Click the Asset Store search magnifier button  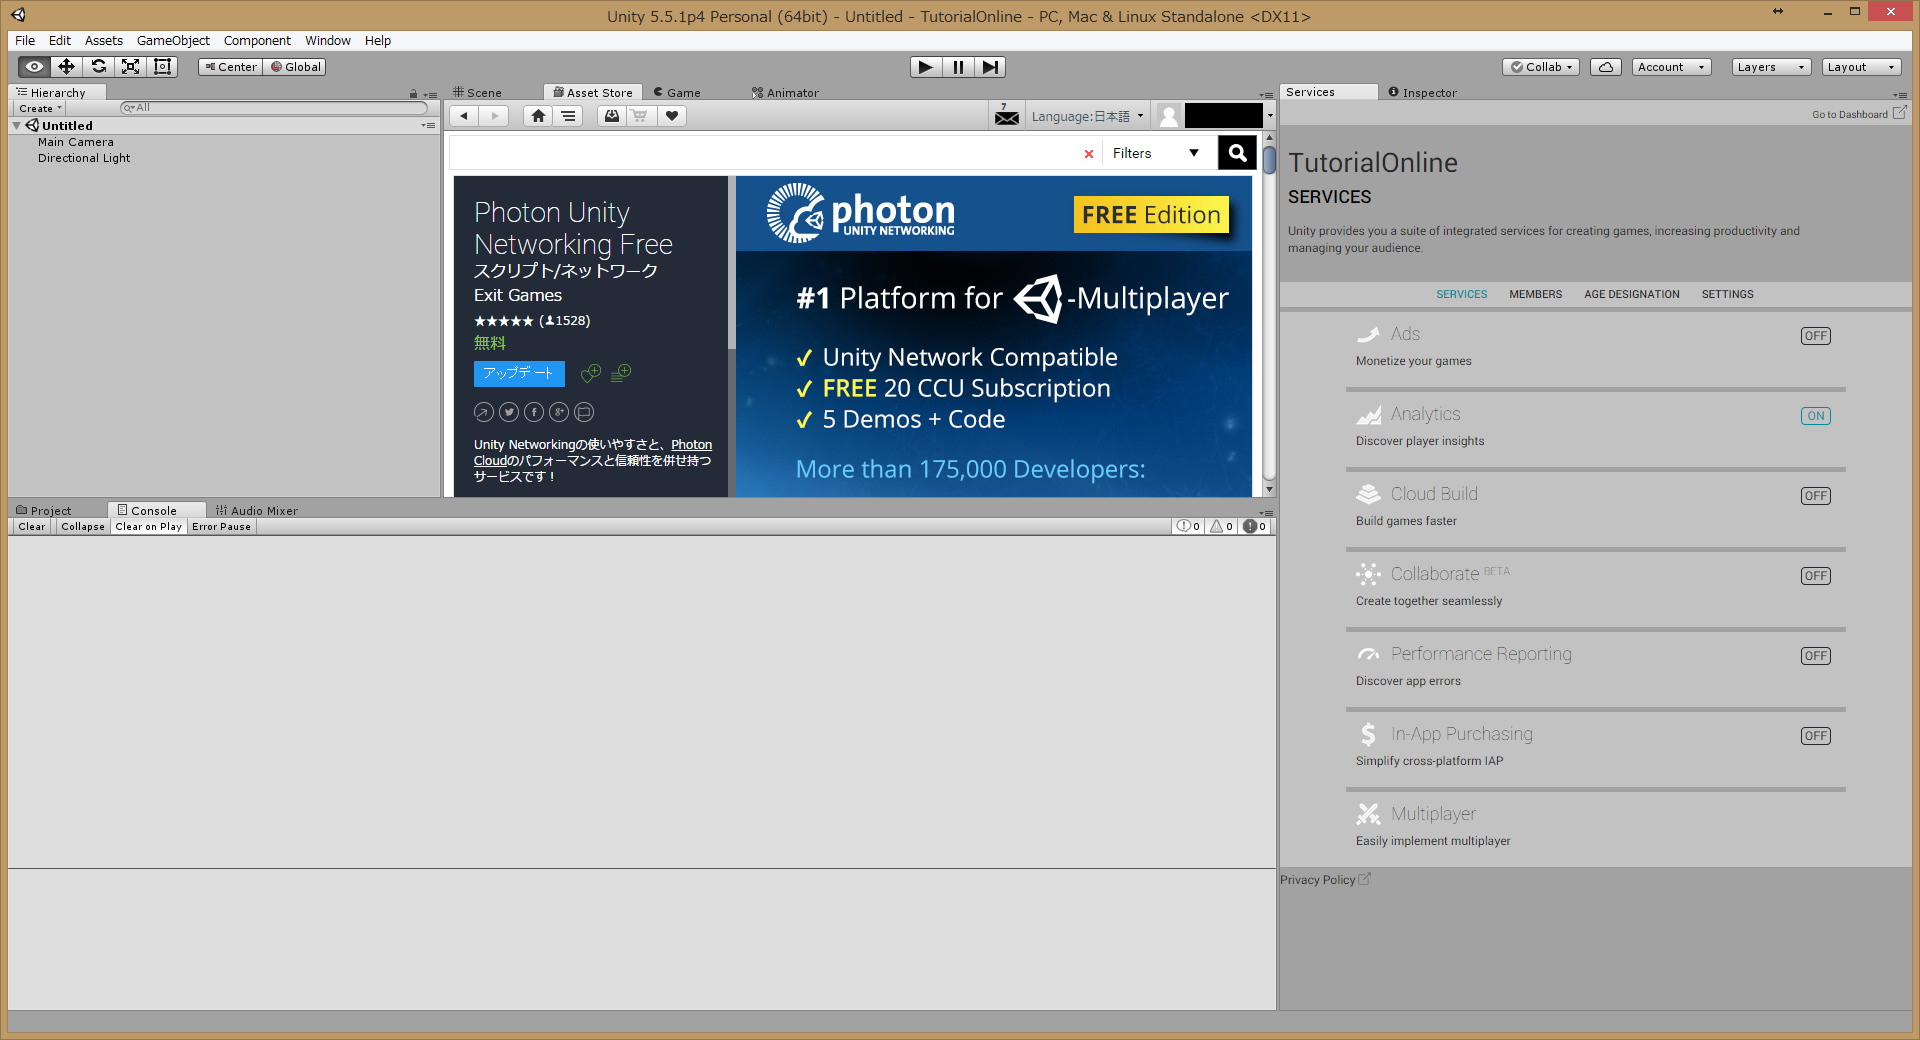point(1237,153)
